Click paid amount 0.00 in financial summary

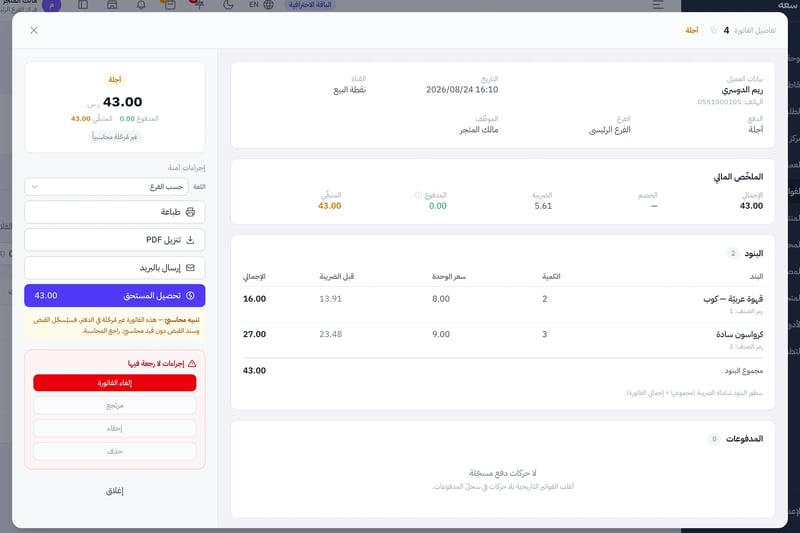tap(438, 206)
